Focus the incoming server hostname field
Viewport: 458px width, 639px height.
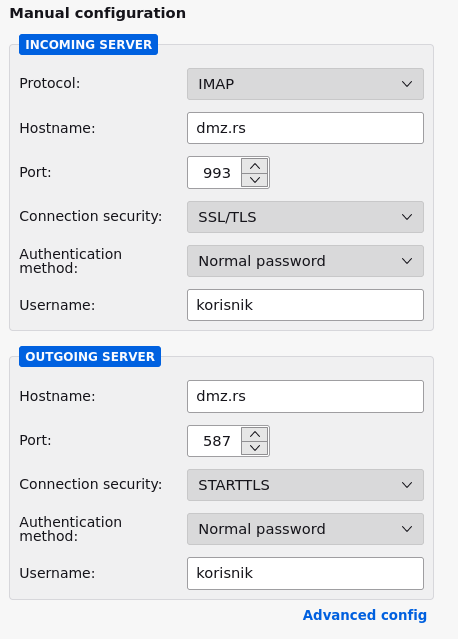pos(305,128)
